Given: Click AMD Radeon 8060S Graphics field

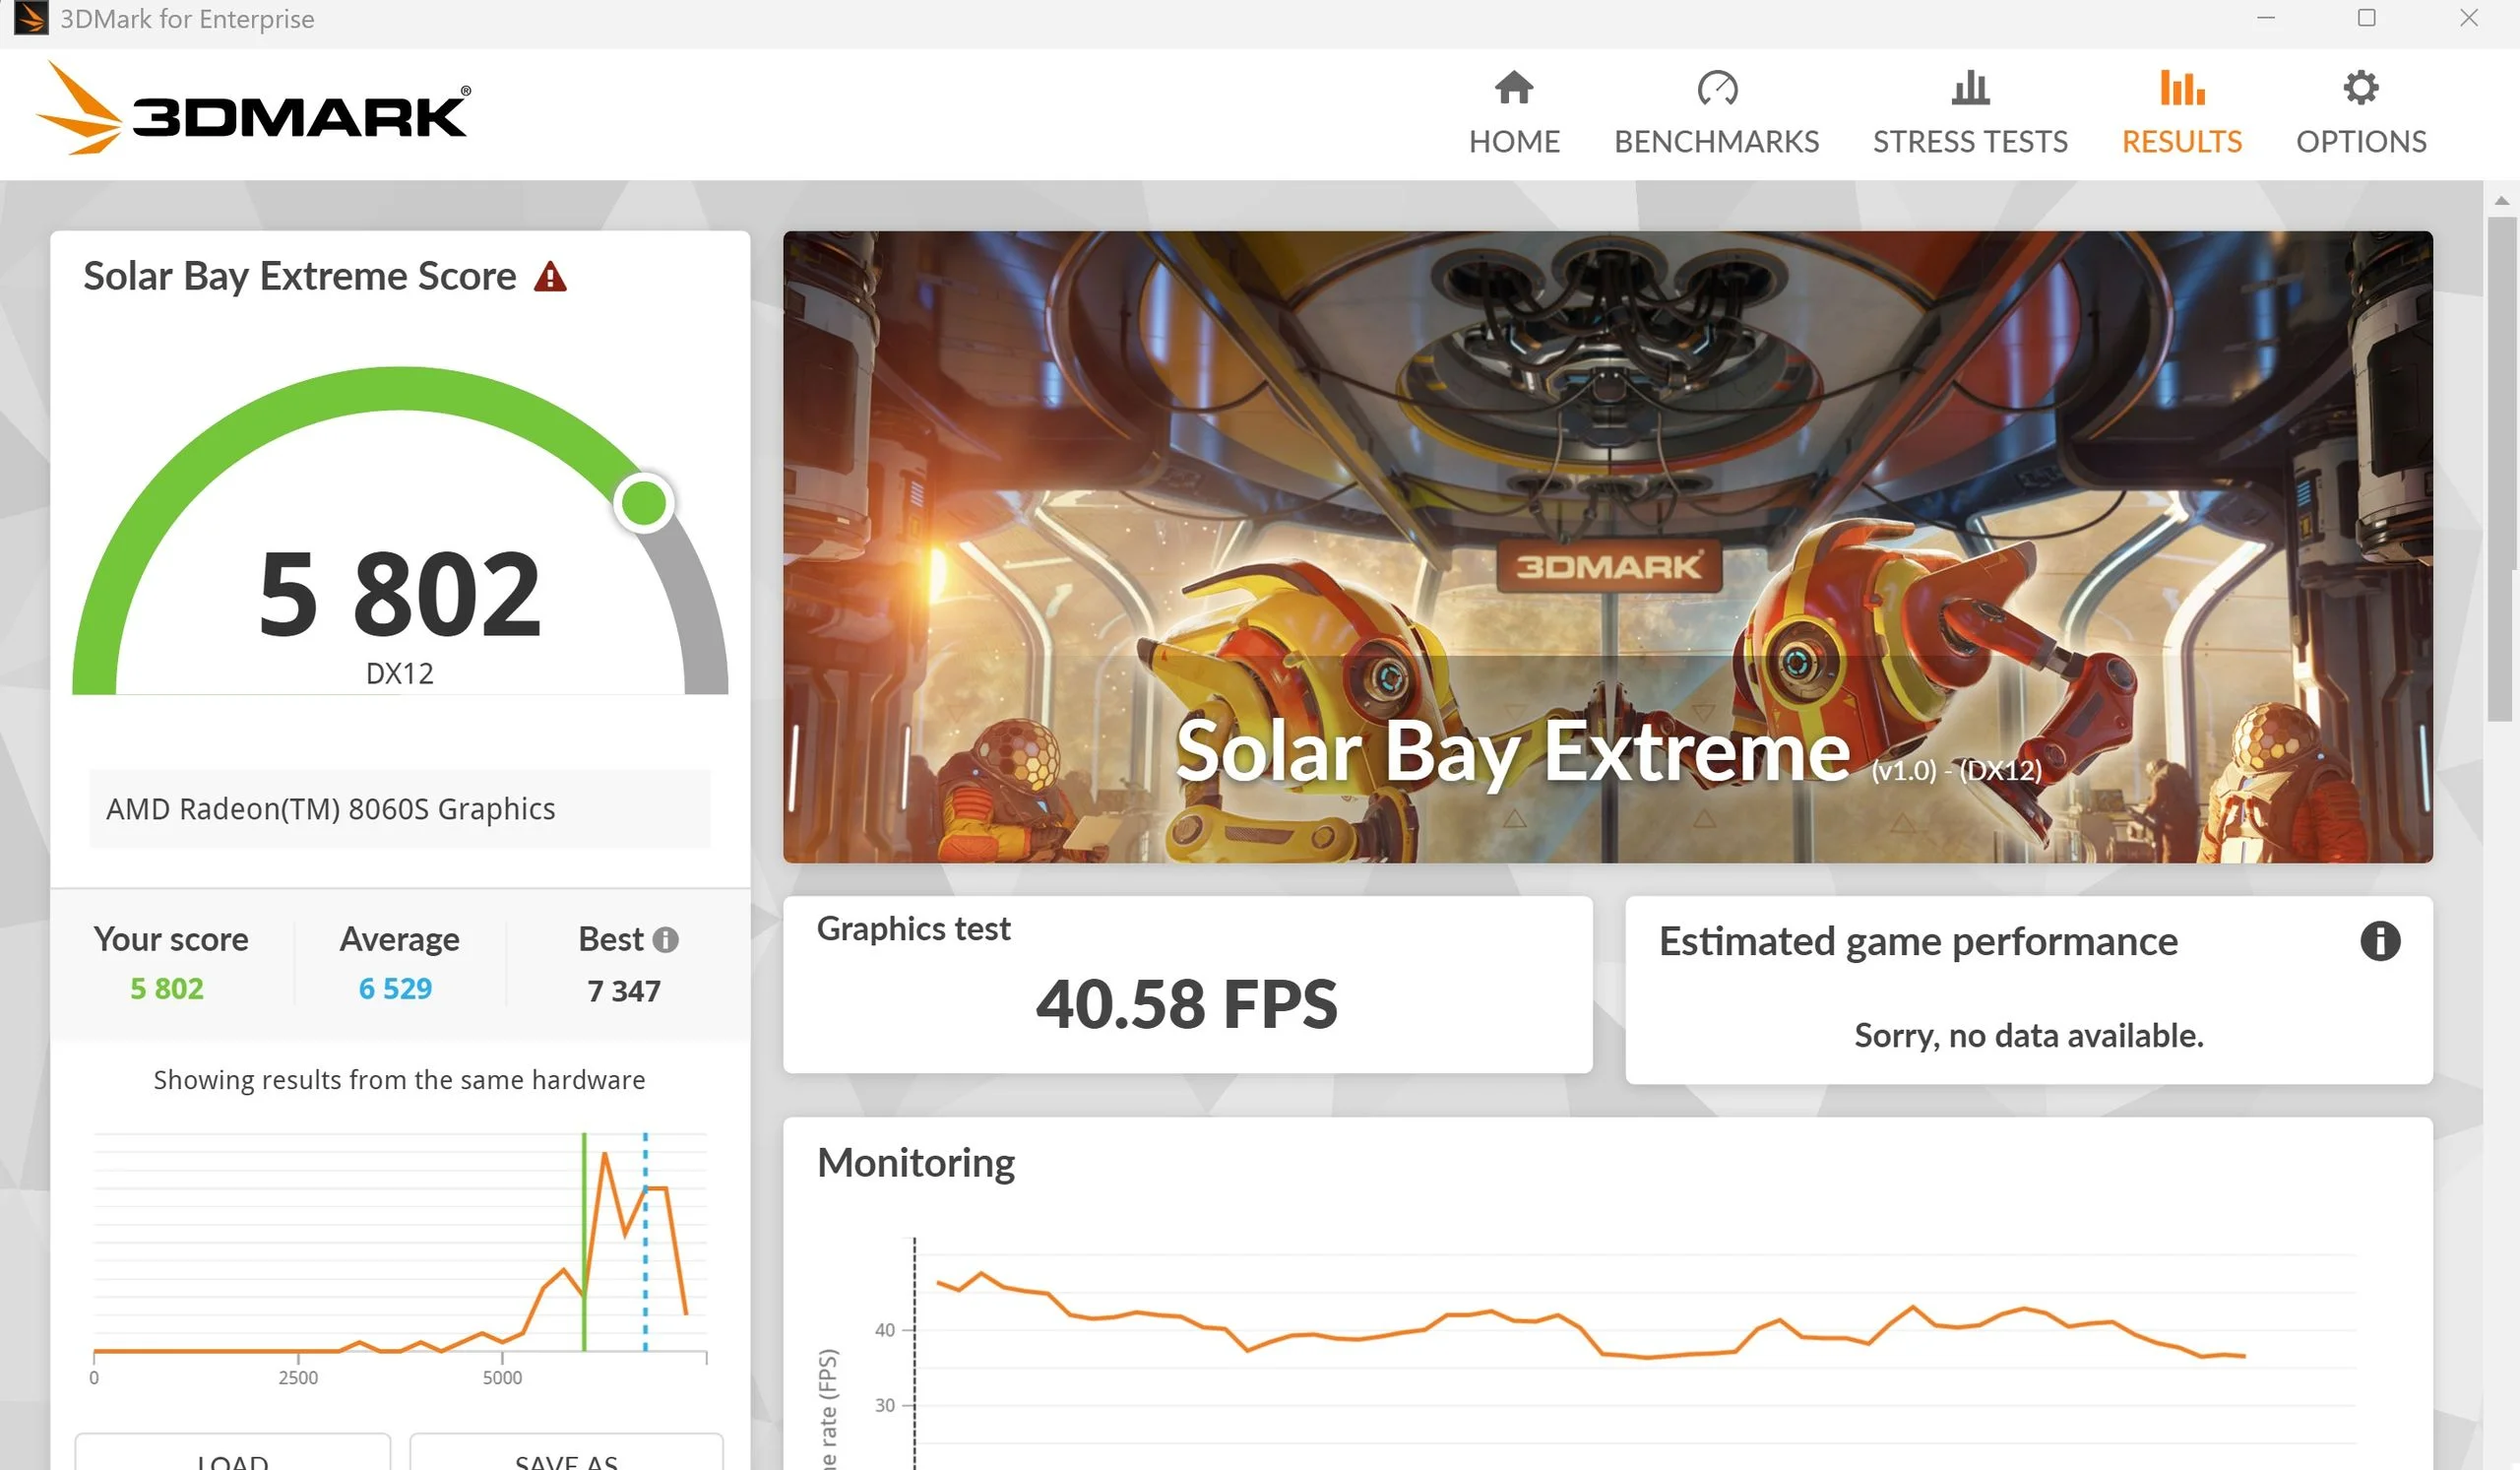Looking at the screenshot, I should click(399, 809).
